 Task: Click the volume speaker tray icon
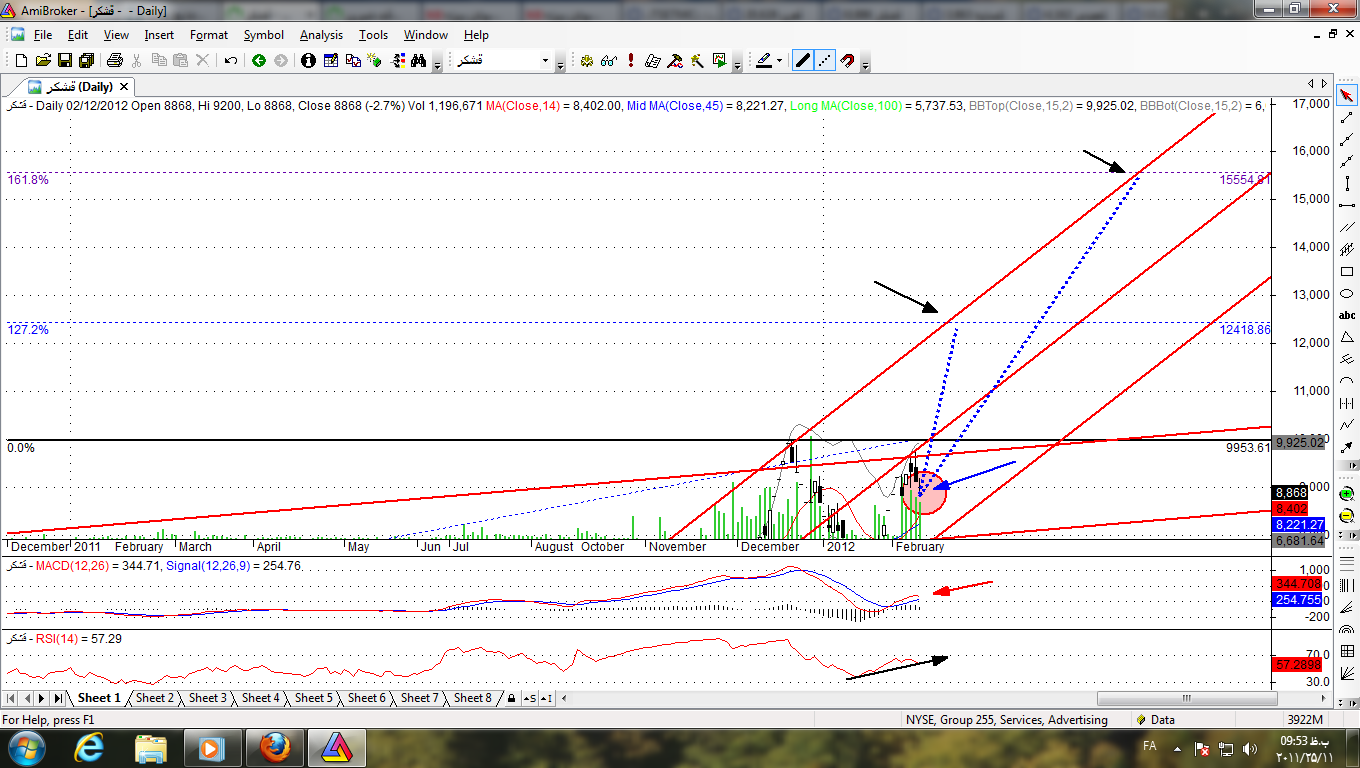point(1249,748)
